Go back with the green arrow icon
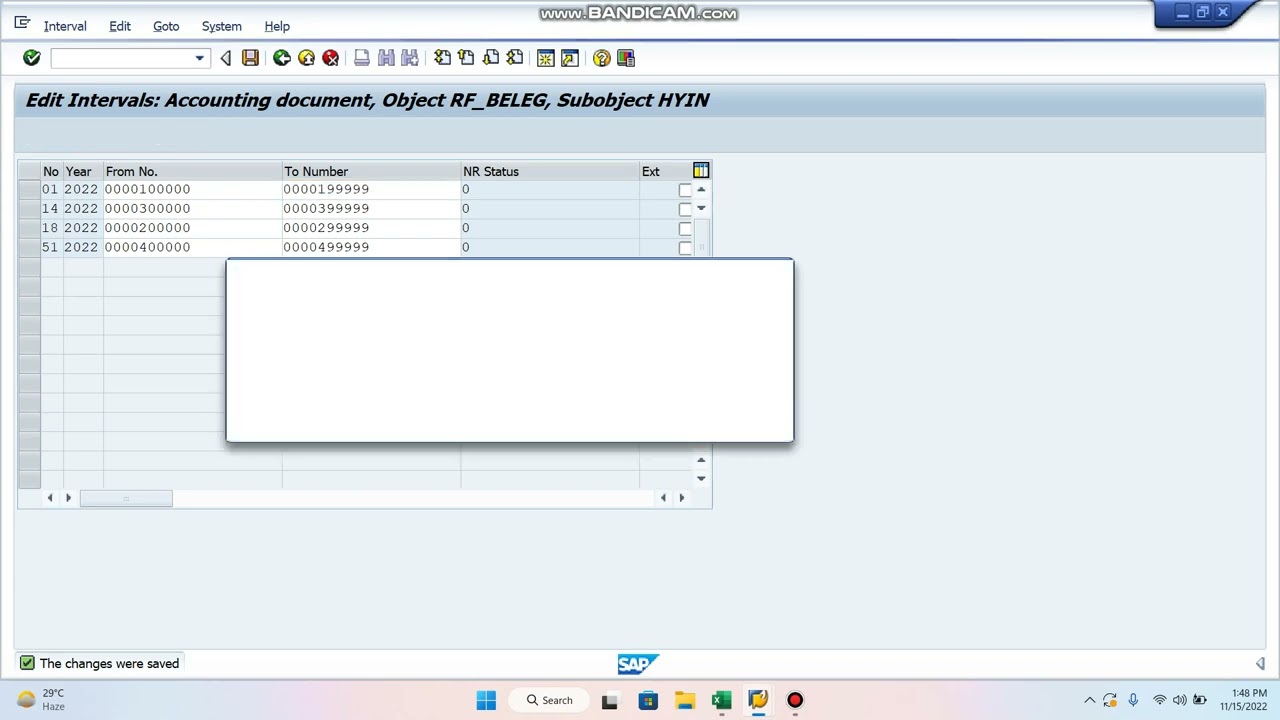Viewport: 1280px width, 720px height. click(282, 58)
